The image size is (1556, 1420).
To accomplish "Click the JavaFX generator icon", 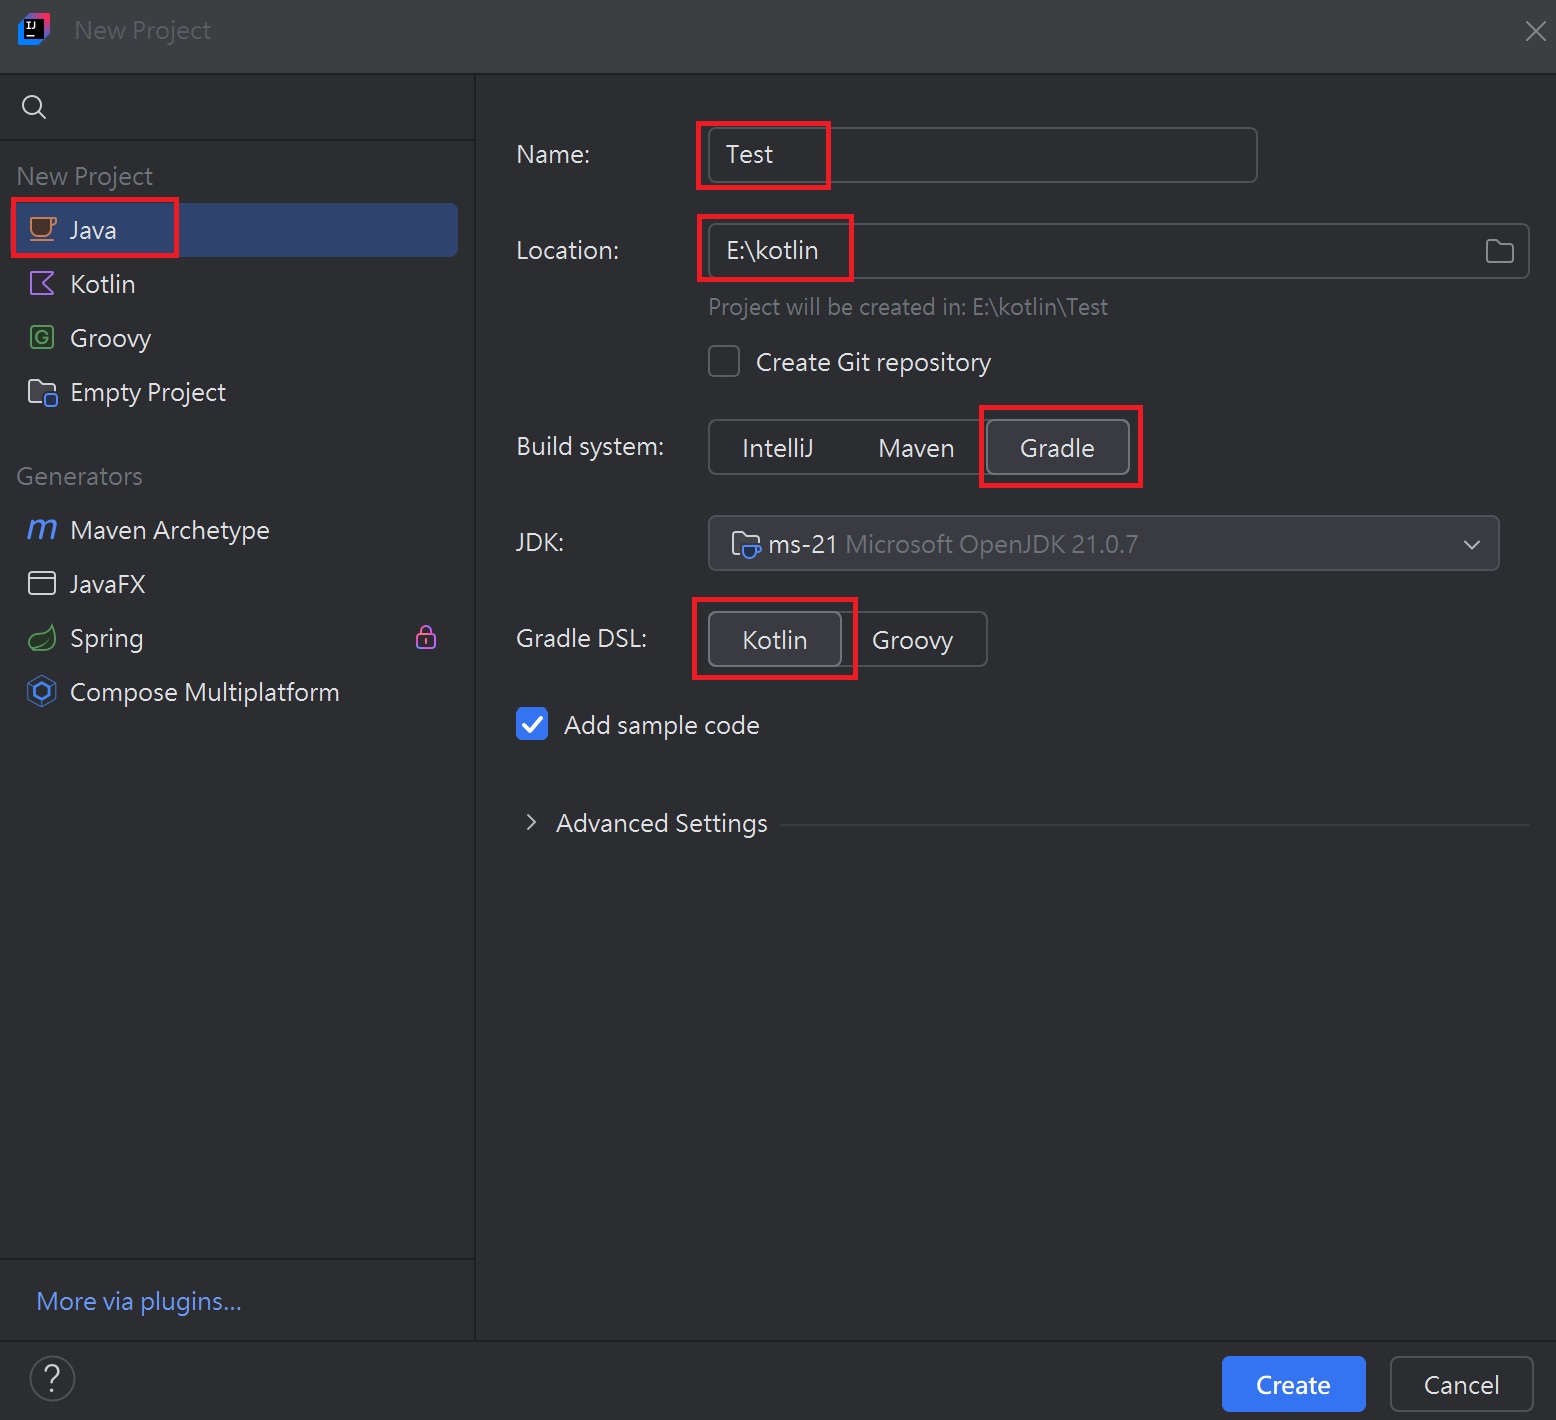I will pyautogui.click(x=42, y=583).
